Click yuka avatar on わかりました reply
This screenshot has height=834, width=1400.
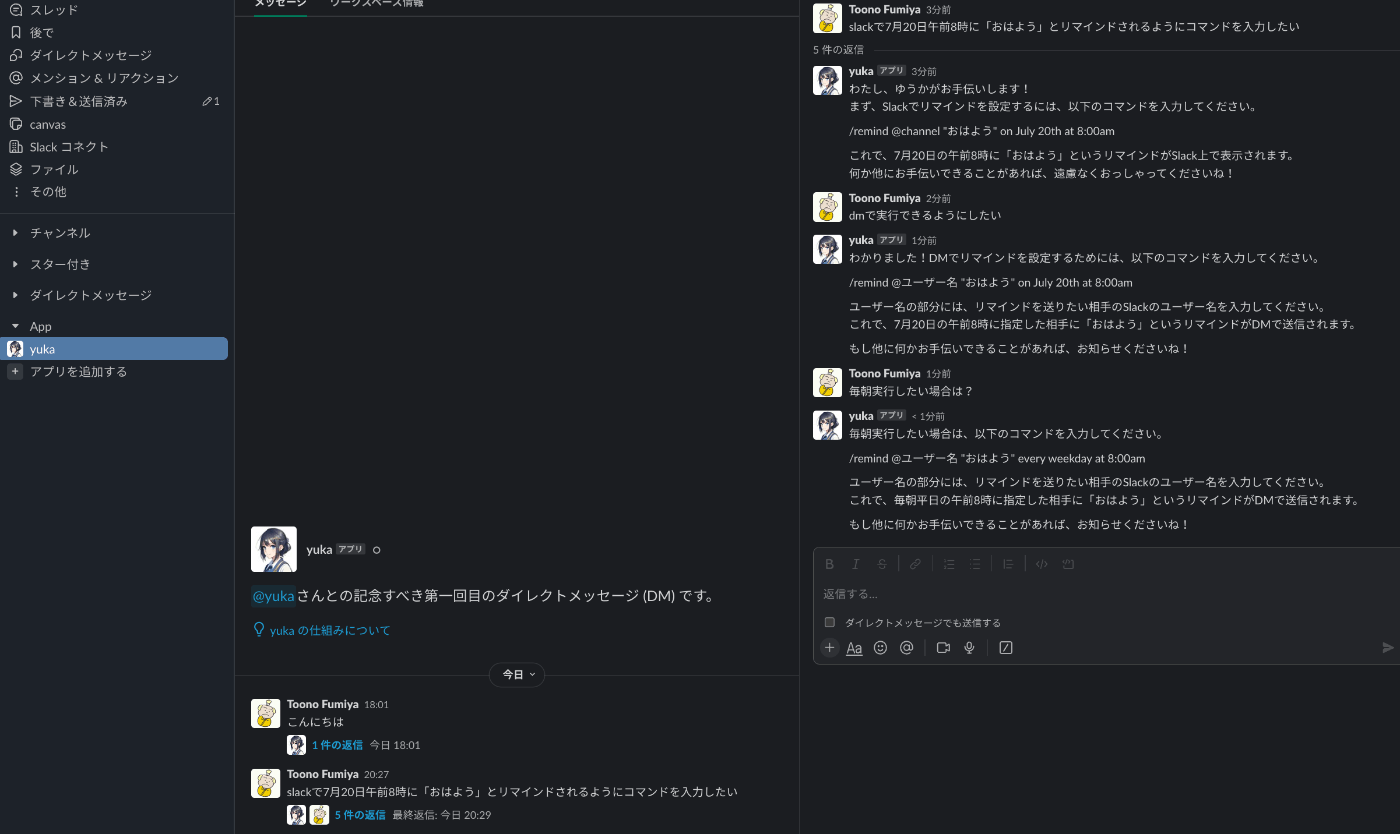827,249
